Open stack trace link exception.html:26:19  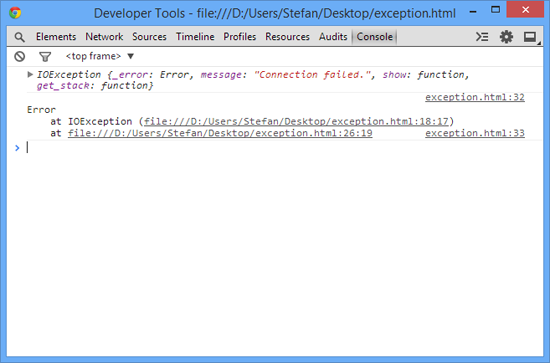[x=220, y=133]
